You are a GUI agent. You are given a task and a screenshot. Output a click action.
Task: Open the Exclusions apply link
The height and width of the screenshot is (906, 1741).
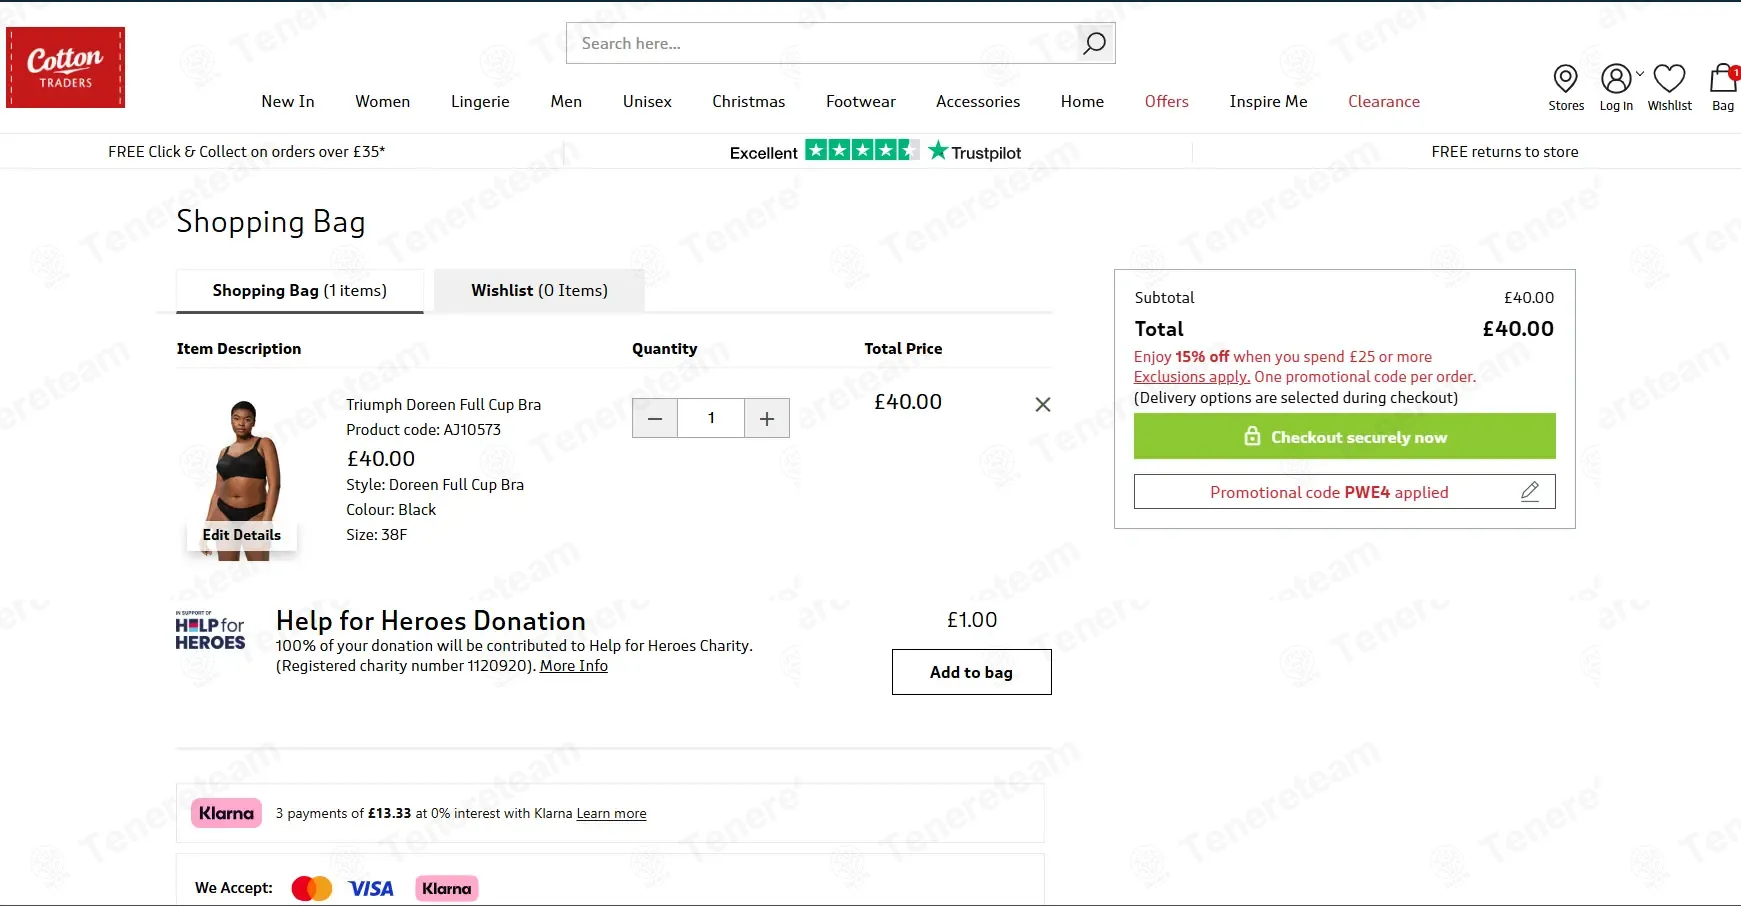click(1191, 377)
